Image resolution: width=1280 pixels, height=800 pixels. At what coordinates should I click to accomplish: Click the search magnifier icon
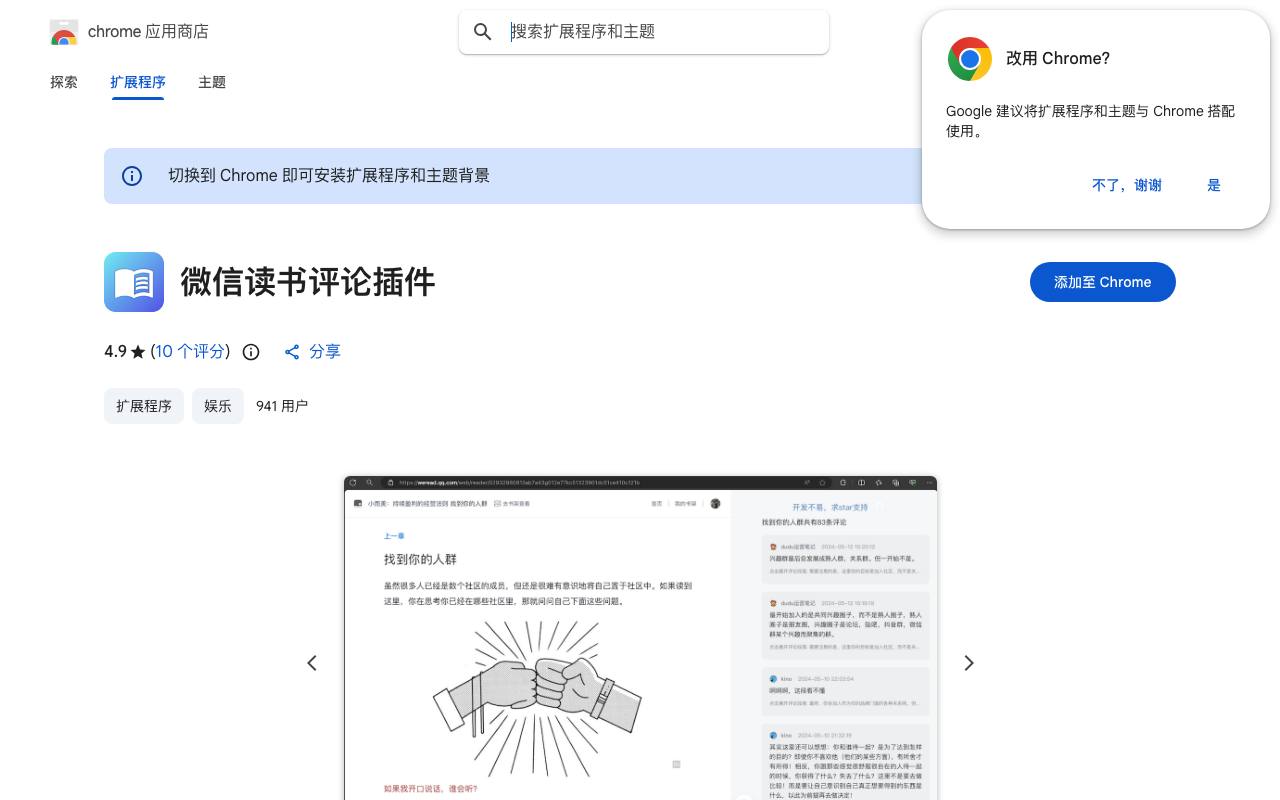(483, 32)
